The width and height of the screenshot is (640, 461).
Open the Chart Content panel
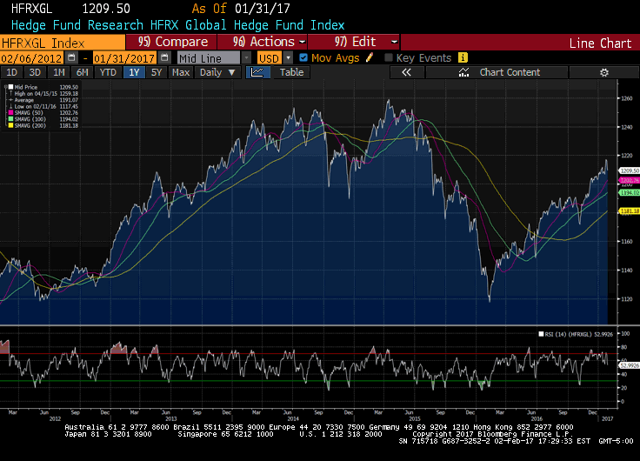tap(497, 73)
